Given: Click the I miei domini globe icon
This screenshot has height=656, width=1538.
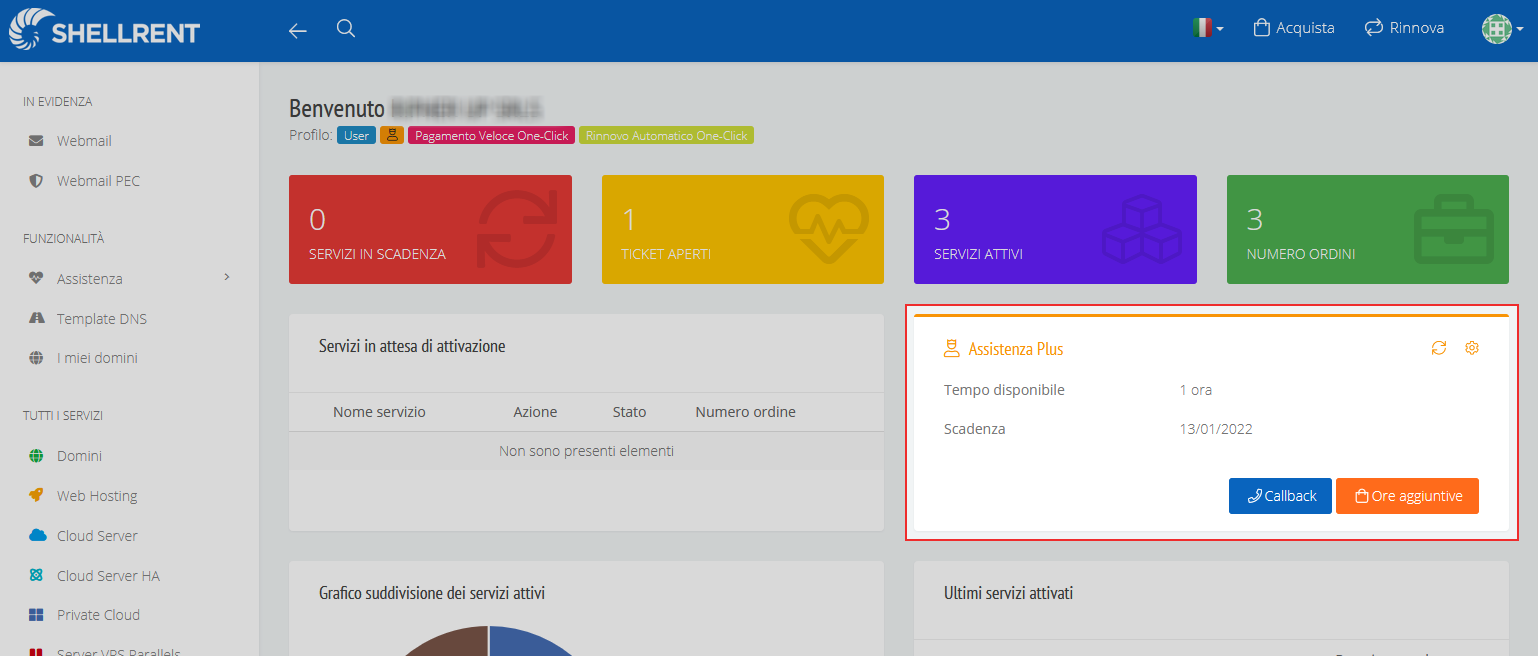Looking at the screenshot, I should [36, 358].
